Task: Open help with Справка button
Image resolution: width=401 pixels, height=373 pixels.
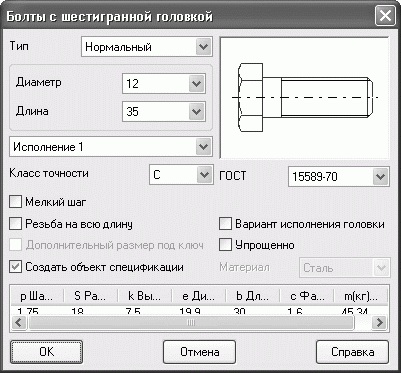Action: click(x=352, y=352)
